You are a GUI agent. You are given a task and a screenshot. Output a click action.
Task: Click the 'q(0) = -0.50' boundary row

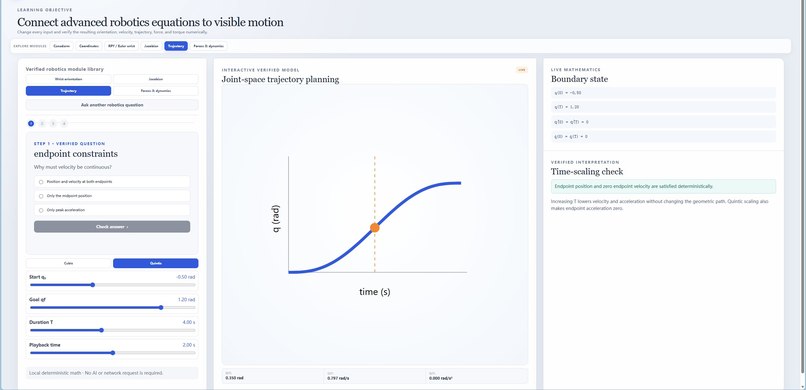point(663,93)
